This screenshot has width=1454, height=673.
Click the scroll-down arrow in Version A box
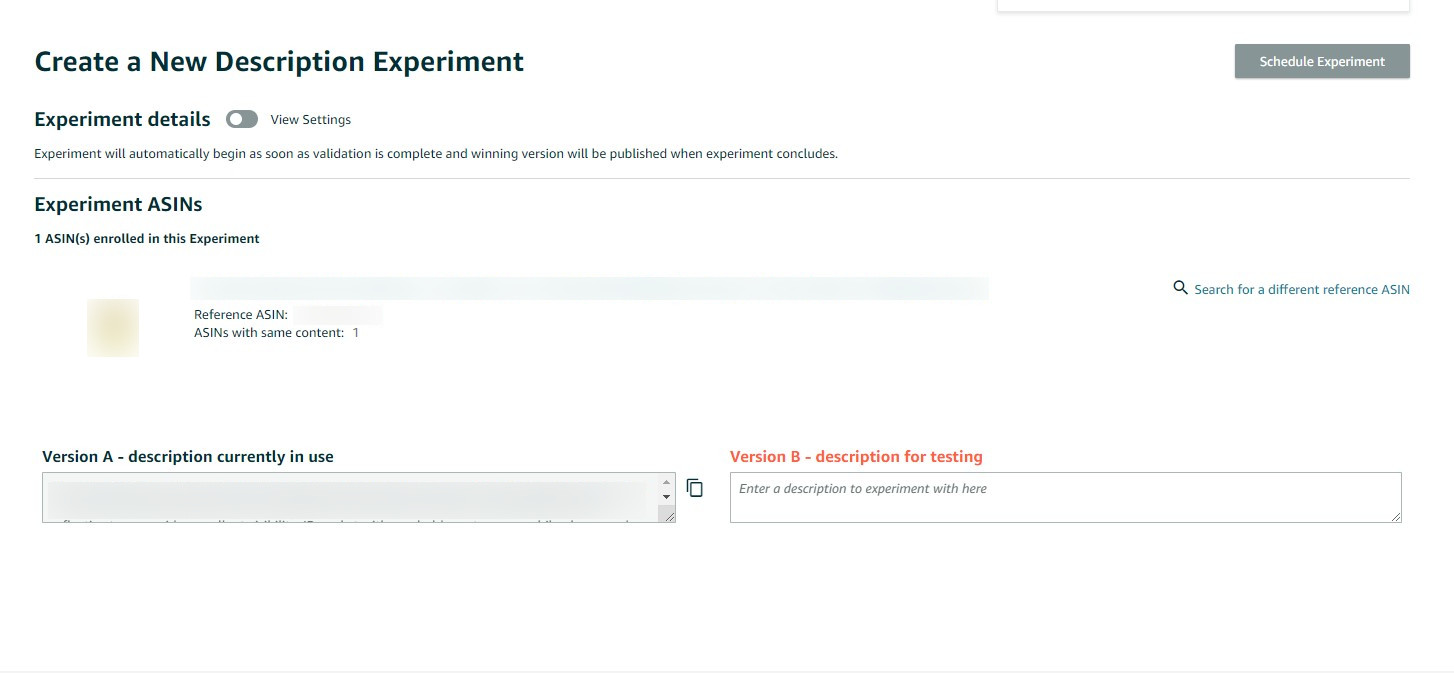[x=667, y=497]
